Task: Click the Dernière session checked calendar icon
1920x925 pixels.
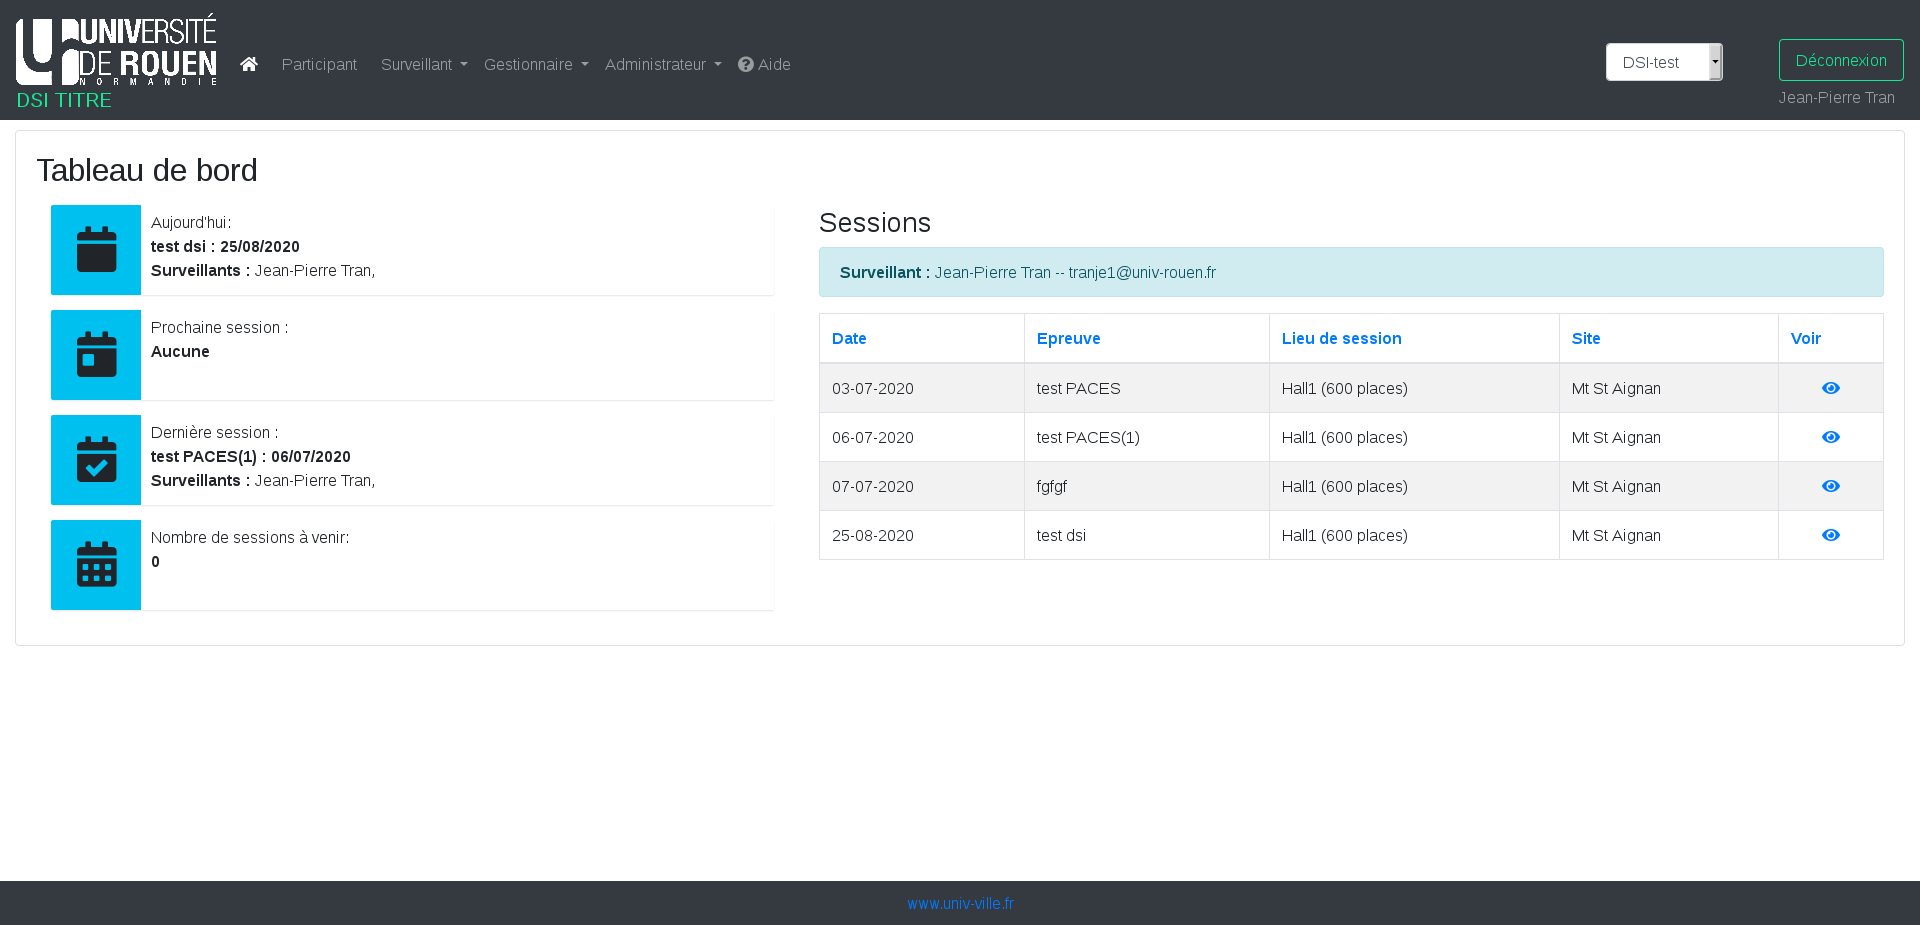Action: pyautogui.click(x=96, y=460)
